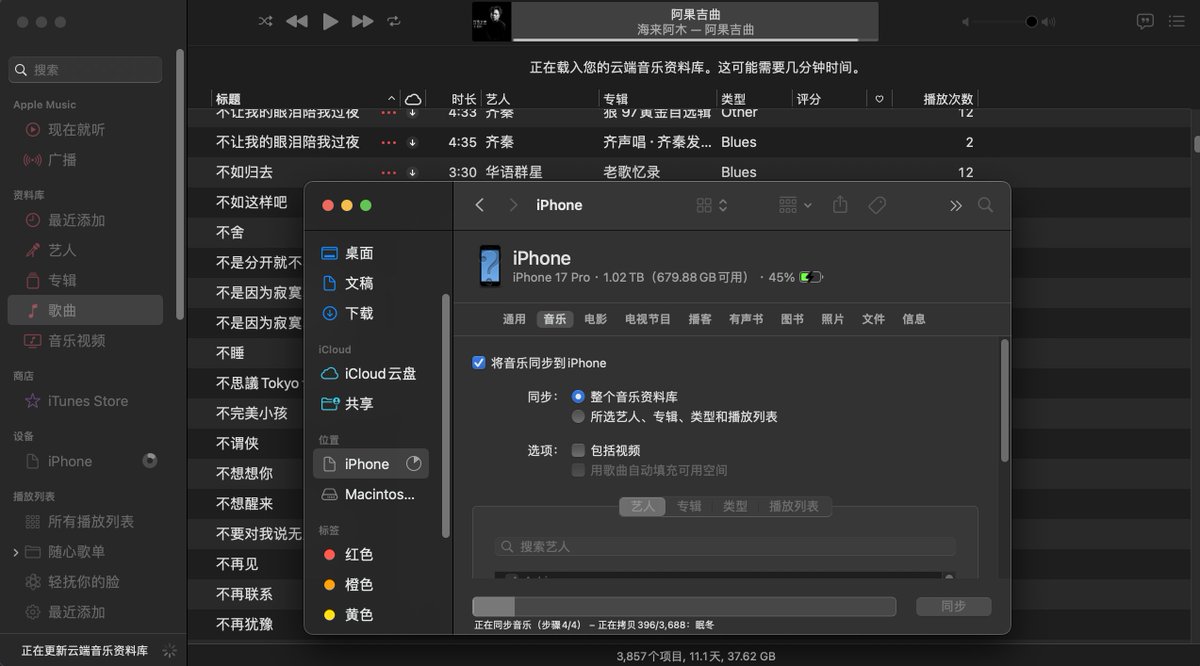1200x666 pixels.
Task: Go back in Finder window
Action: click(x=479, y=205)
